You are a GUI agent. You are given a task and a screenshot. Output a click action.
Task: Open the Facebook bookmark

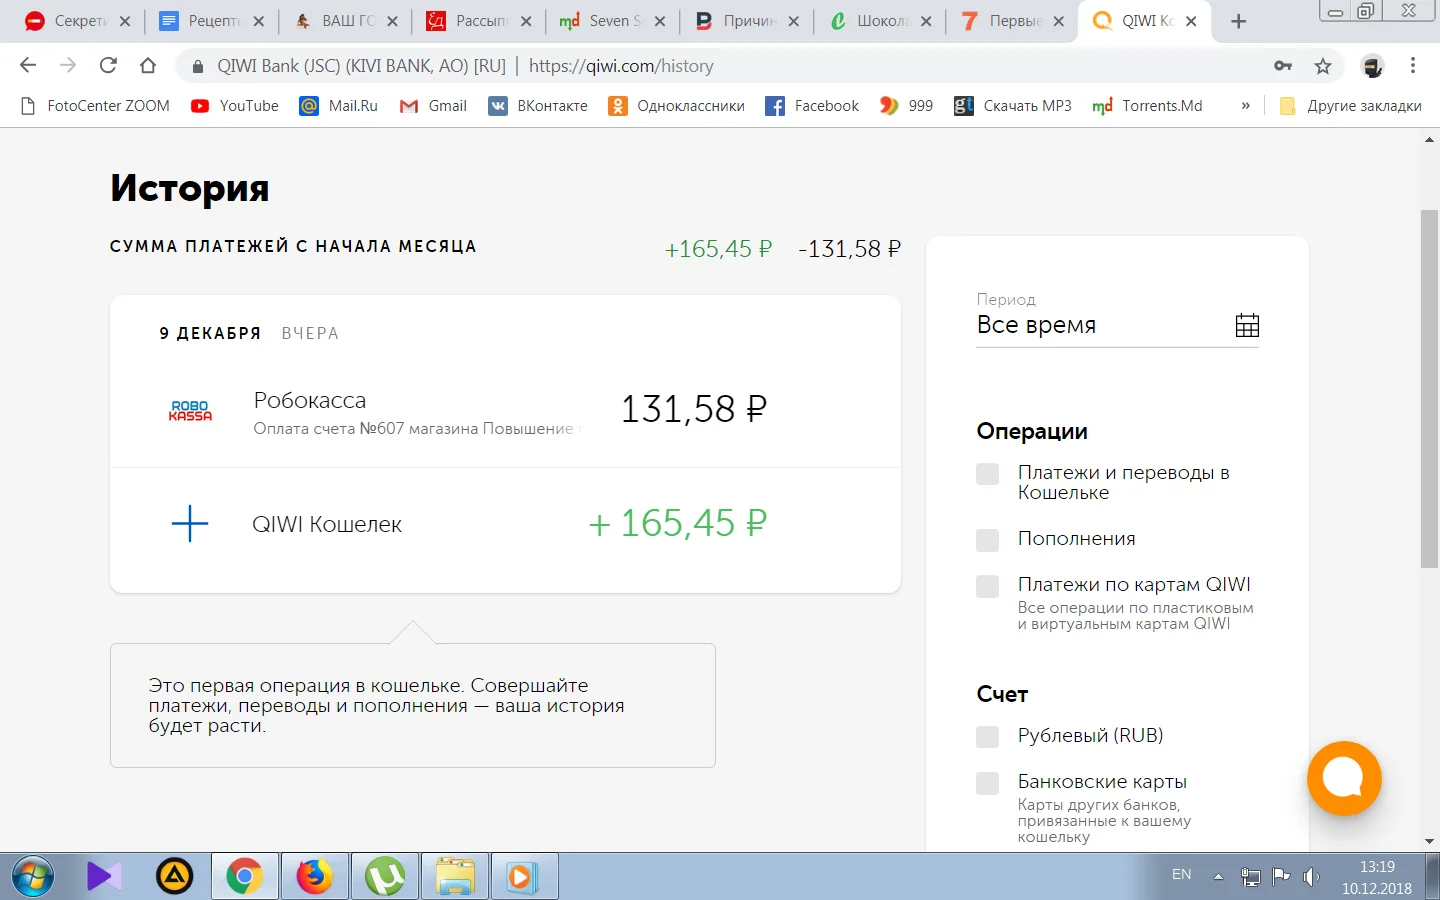812,106
